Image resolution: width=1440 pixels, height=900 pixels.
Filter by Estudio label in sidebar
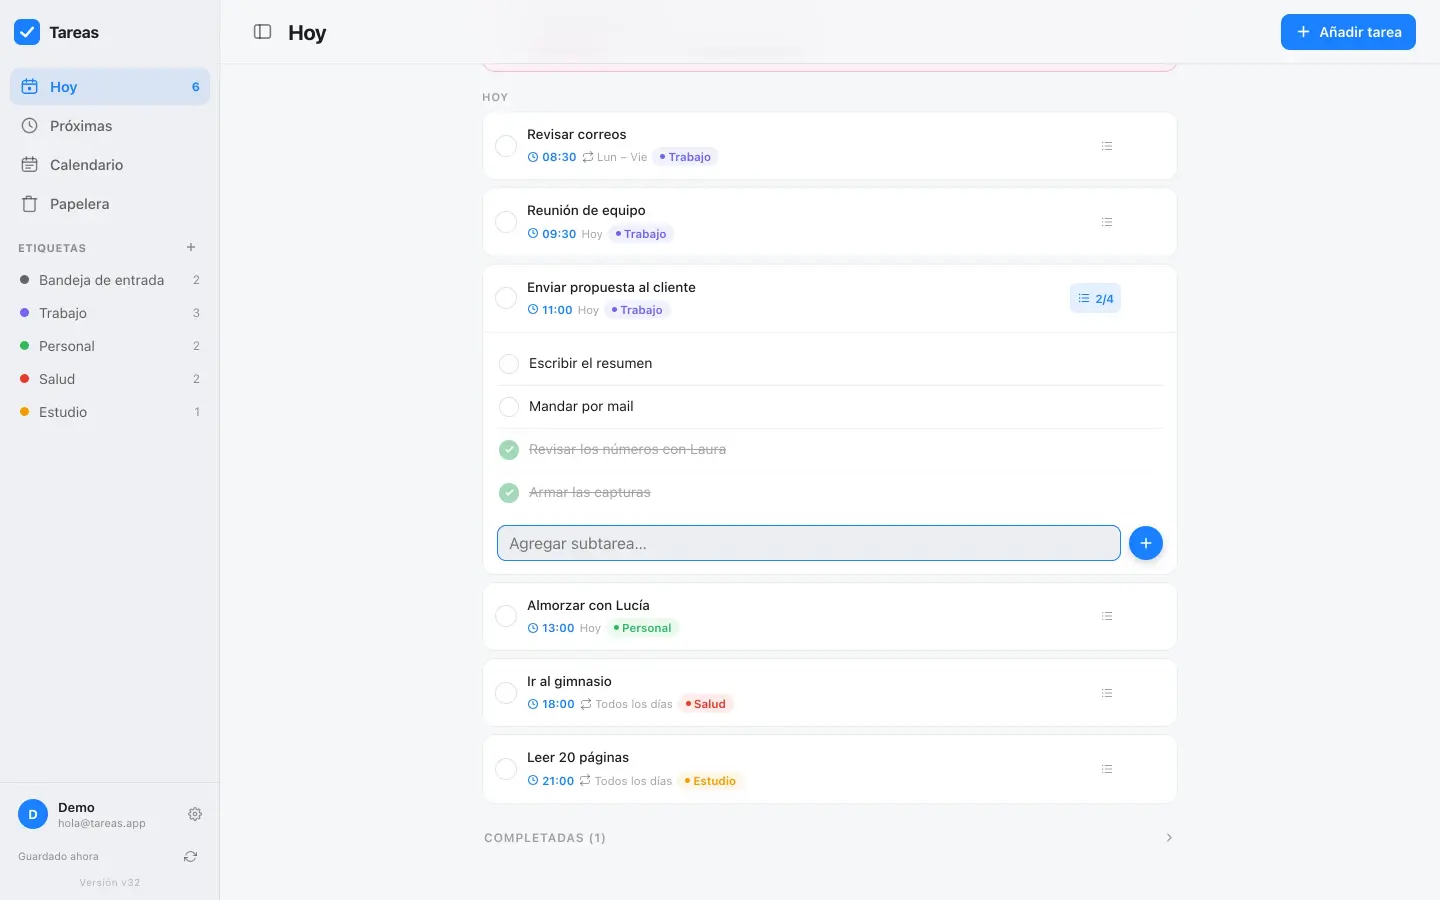[x=110, y=412]
